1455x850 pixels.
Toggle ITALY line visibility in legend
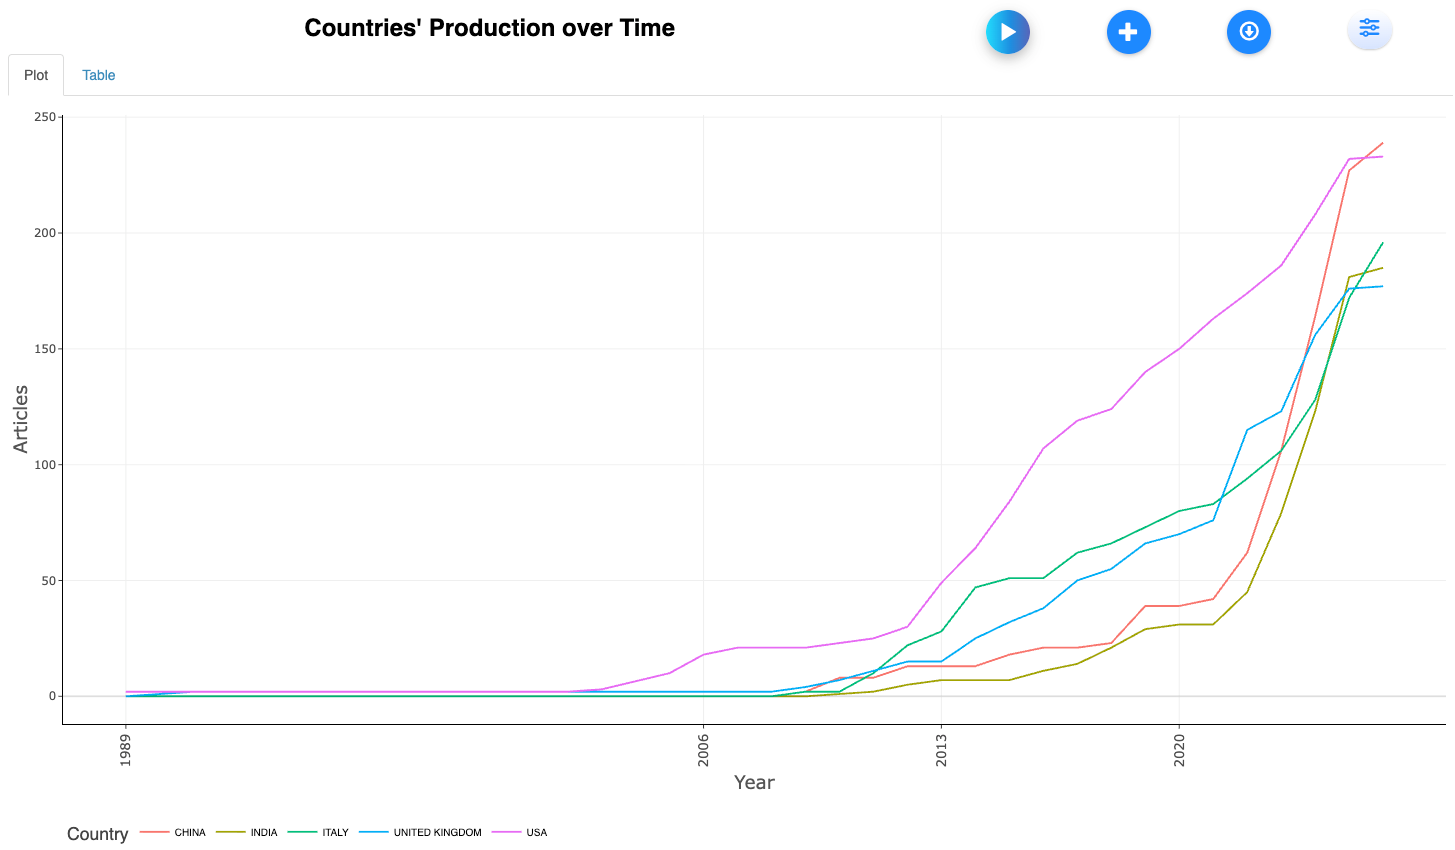click(x=335, y=832)
